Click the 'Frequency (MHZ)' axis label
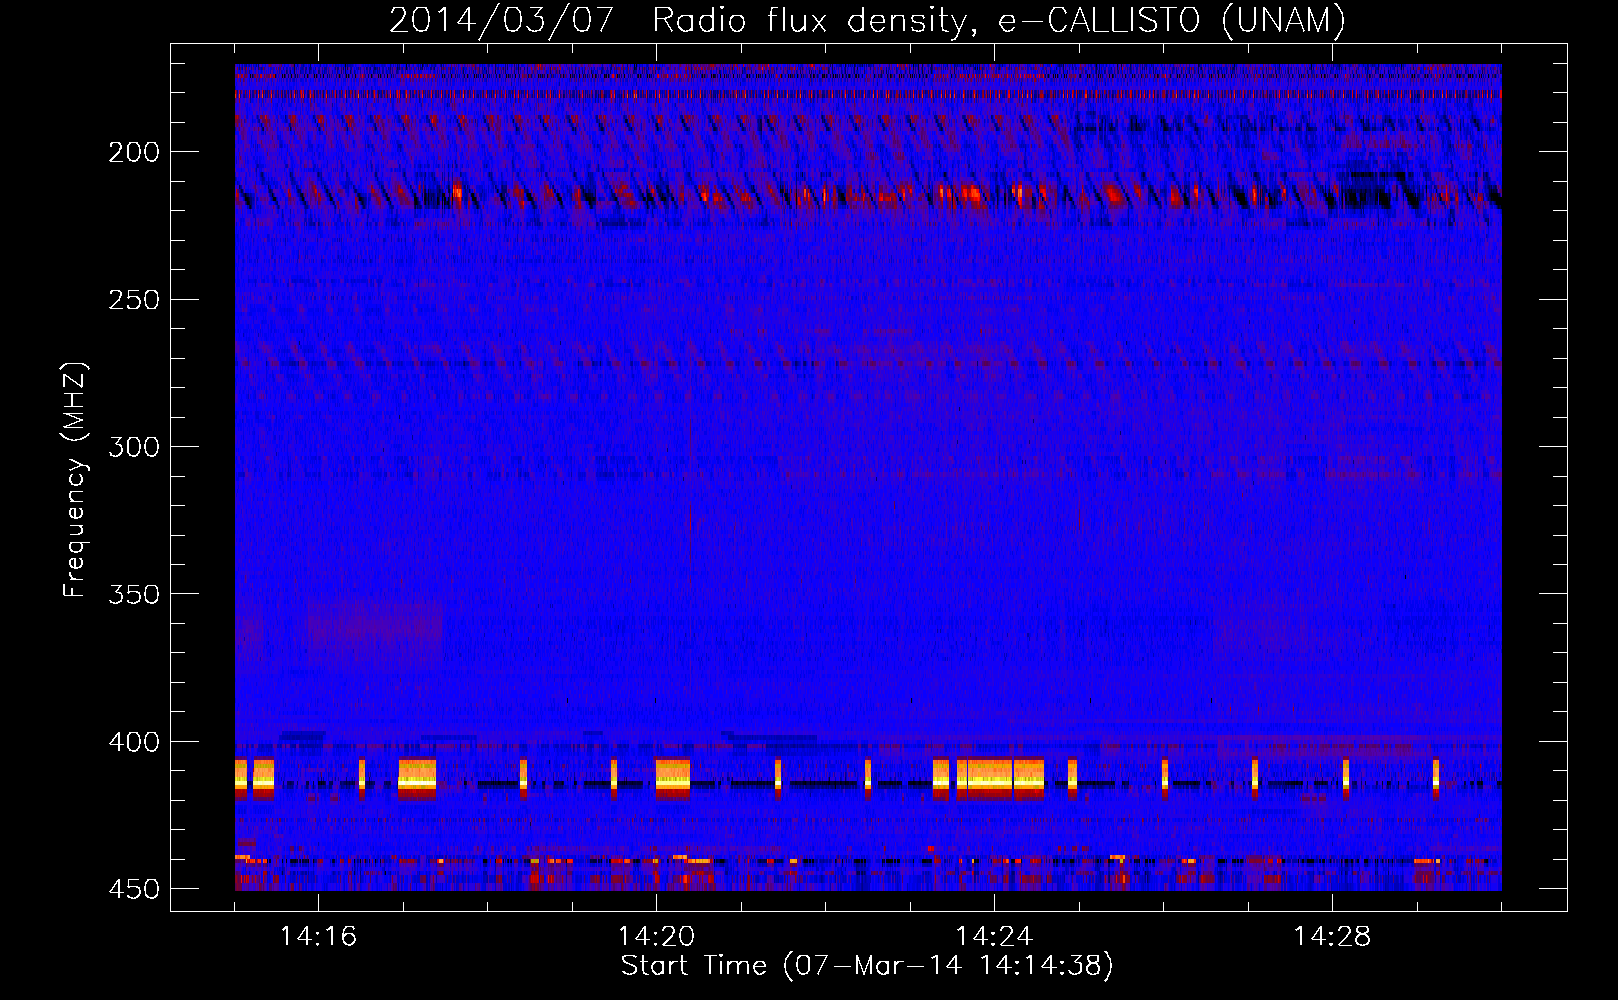The width and height of the screenshot is (1618, 1000). (x=75, y=480)
